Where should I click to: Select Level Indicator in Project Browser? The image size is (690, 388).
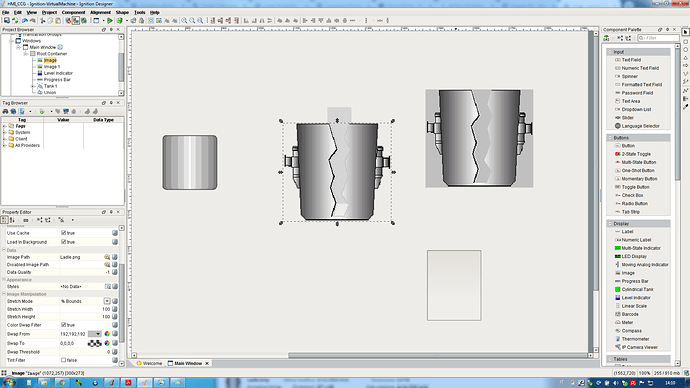[58, 73]
